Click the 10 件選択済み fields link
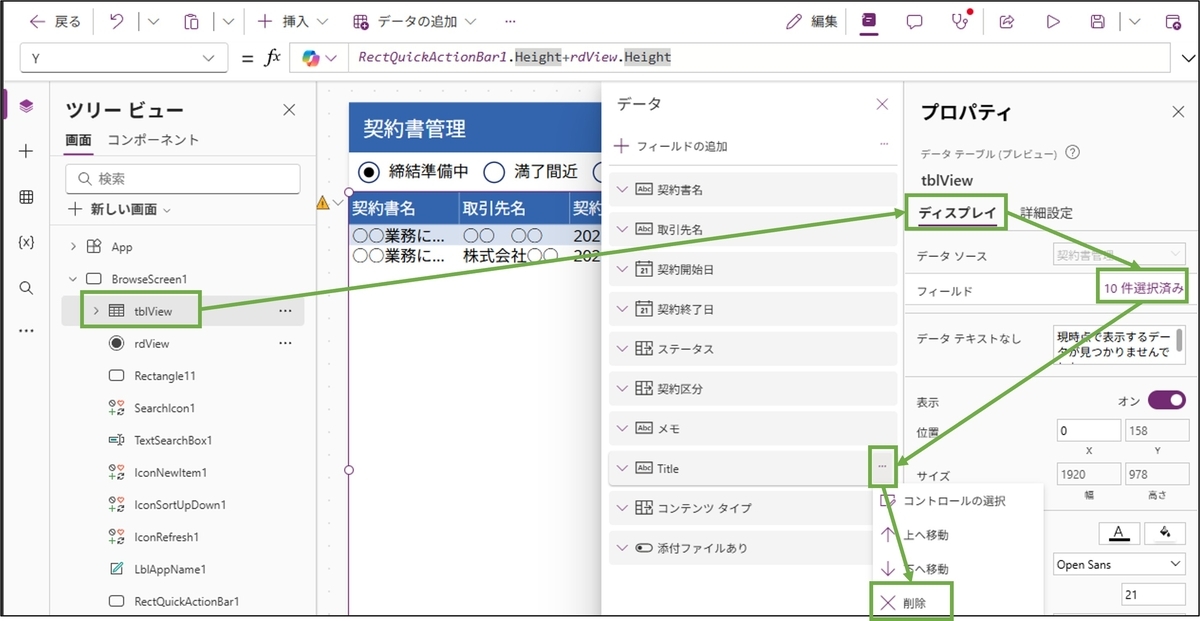 click(x=1144, y=289)
